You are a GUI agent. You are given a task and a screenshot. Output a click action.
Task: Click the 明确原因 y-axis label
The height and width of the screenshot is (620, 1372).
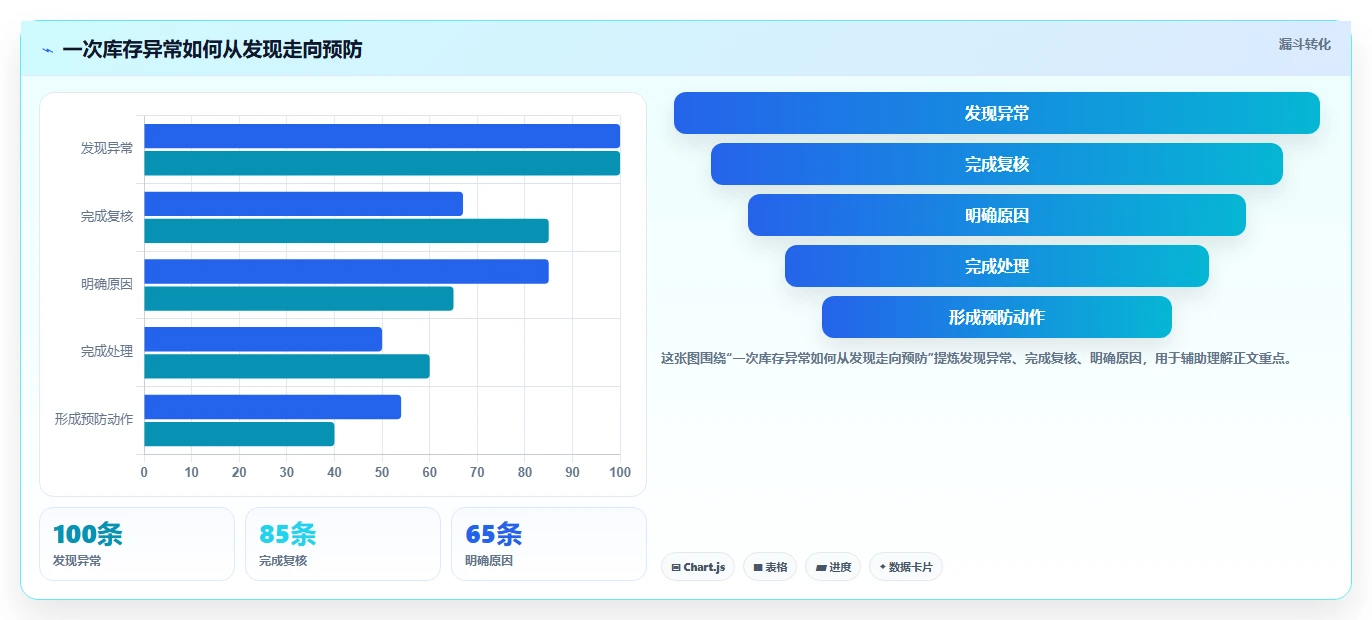pyautogui.click(x=107, y=284)
